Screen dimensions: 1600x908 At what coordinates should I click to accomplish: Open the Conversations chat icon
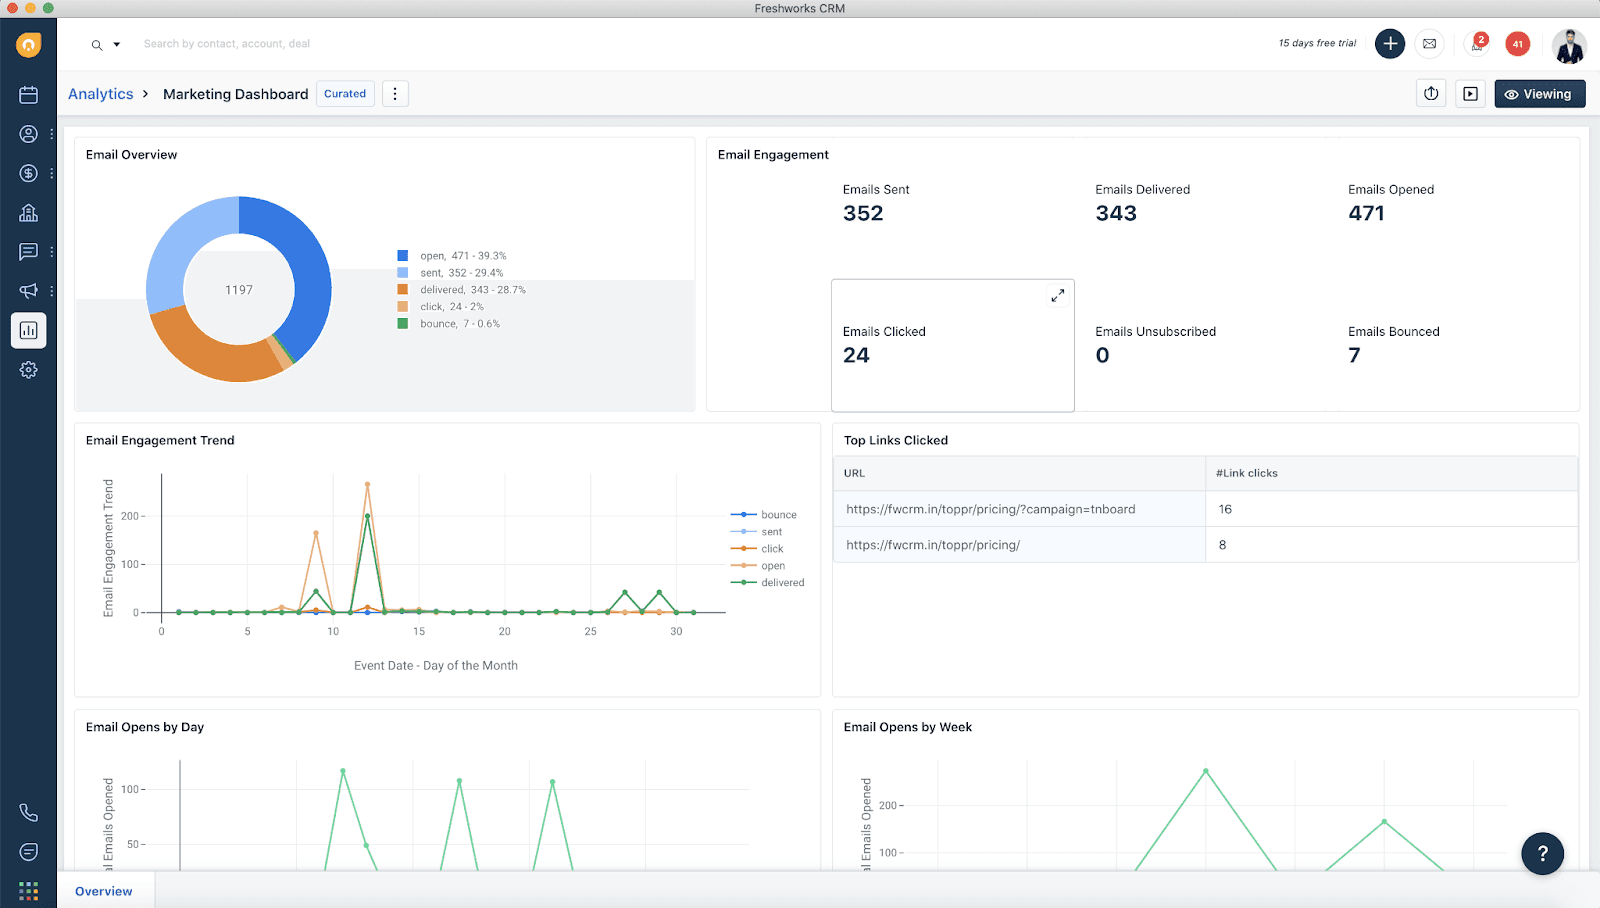(28, 251)
